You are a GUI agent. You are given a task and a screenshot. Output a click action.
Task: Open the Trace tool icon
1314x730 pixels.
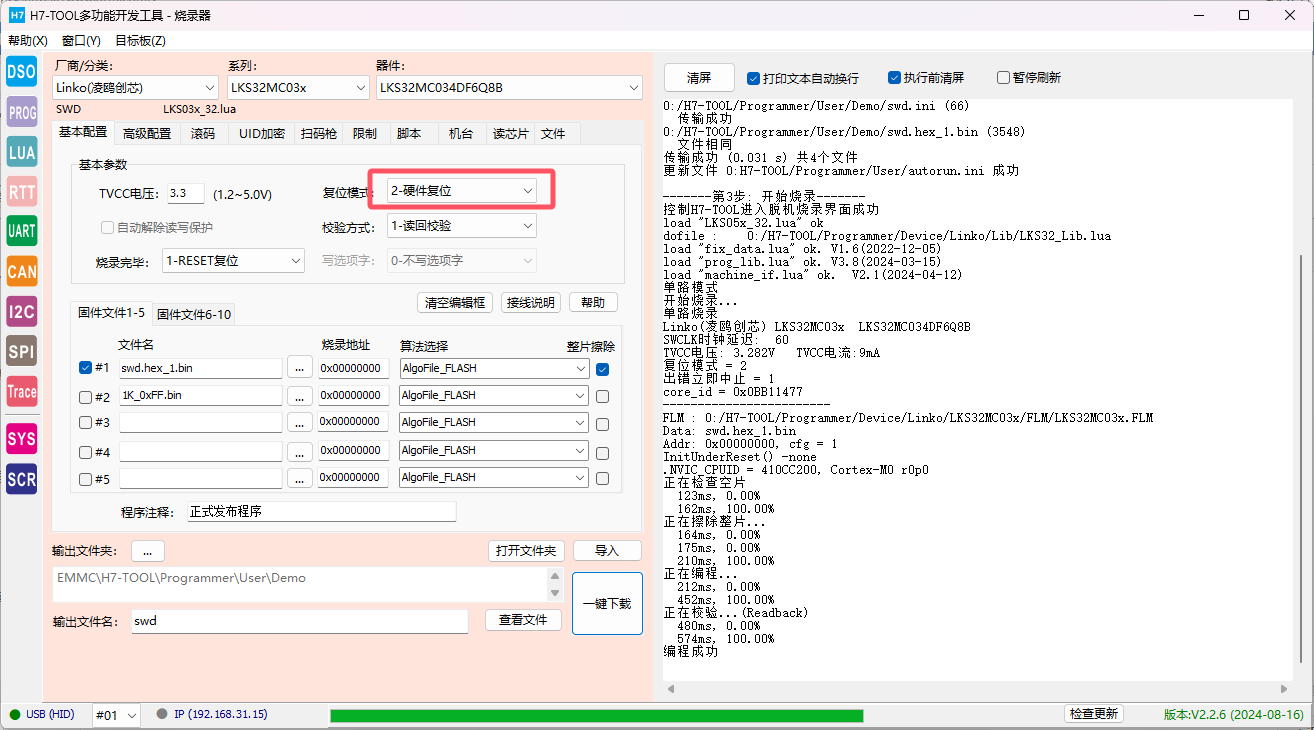coord(22,391)
